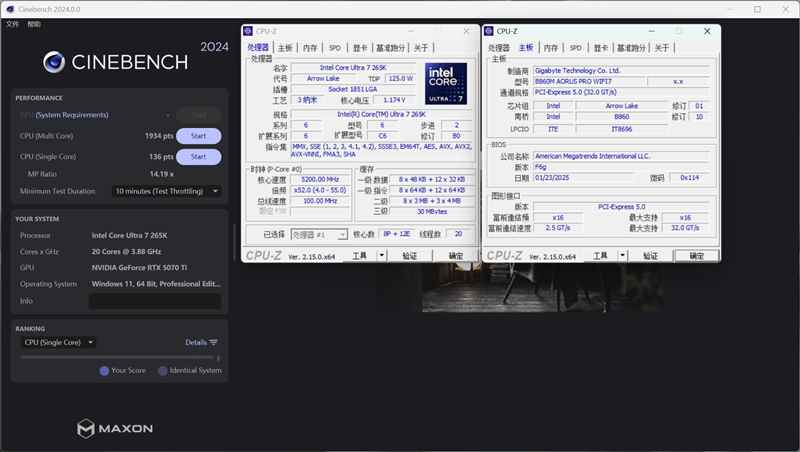
Task: Switch to 内存 tab in left CPU-Z
Action: pyautogui.click(x=310, y=47)
